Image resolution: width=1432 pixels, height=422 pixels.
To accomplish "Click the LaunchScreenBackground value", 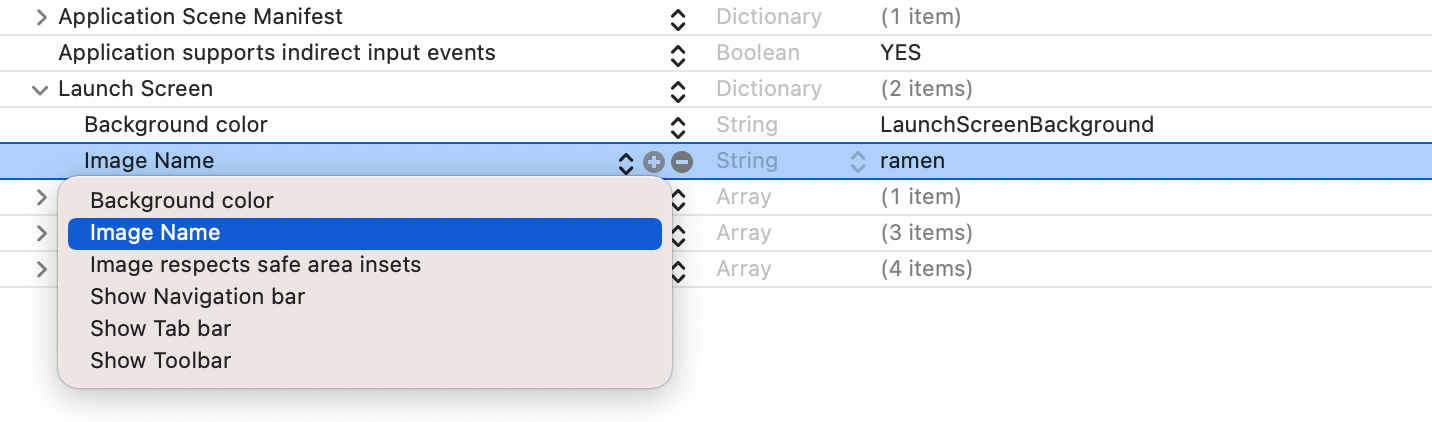I will 1016,125.
